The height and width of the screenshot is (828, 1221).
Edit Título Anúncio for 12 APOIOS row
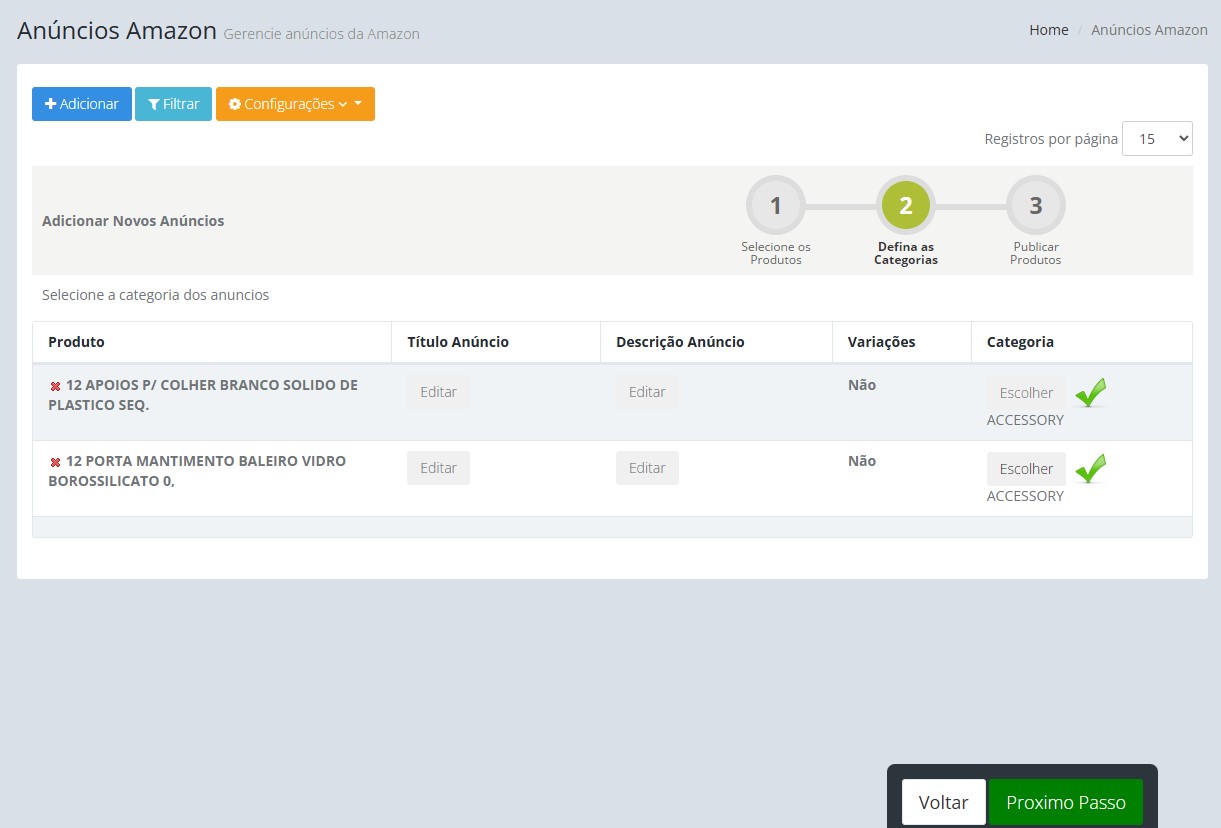(x=438, y=392)
